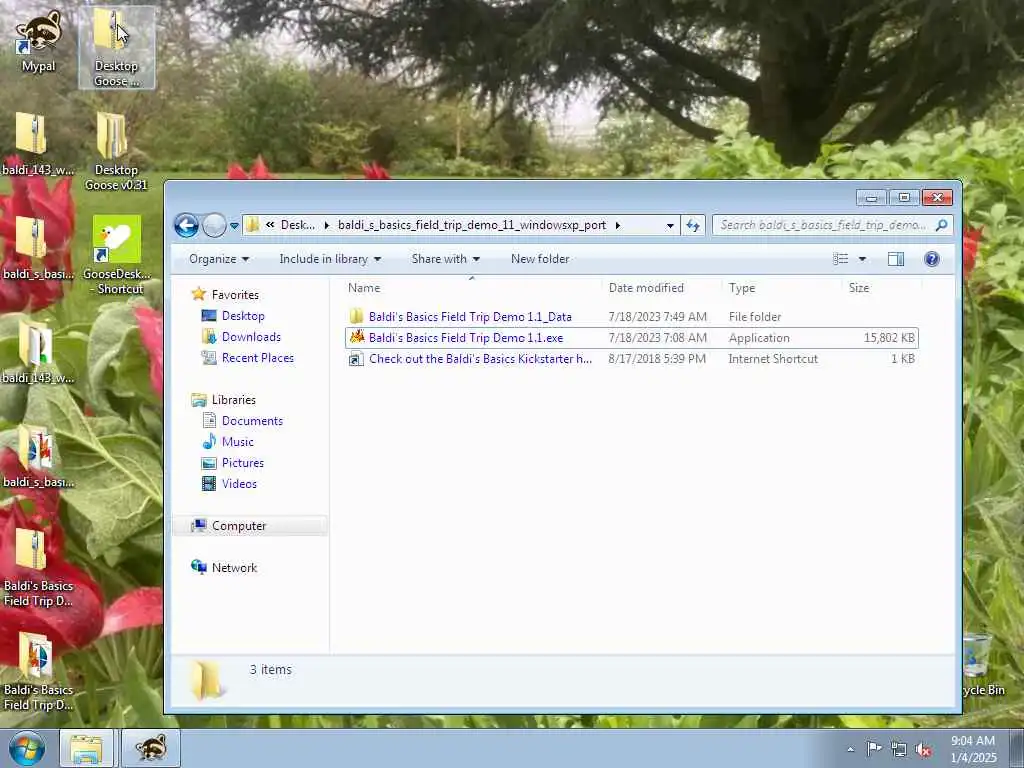
Task: Click the network tray icon
Action: click(x=899, y=749)
